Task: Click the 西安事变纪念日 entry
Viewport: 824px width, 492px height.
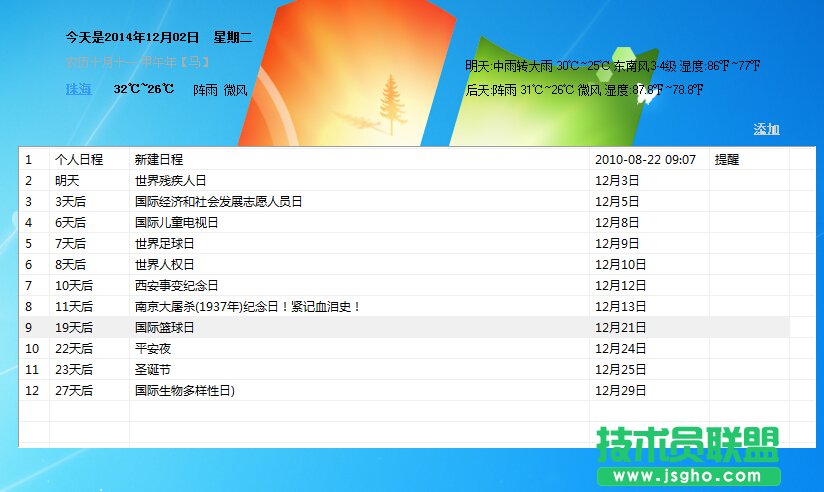Action: (x=176, y=286)
